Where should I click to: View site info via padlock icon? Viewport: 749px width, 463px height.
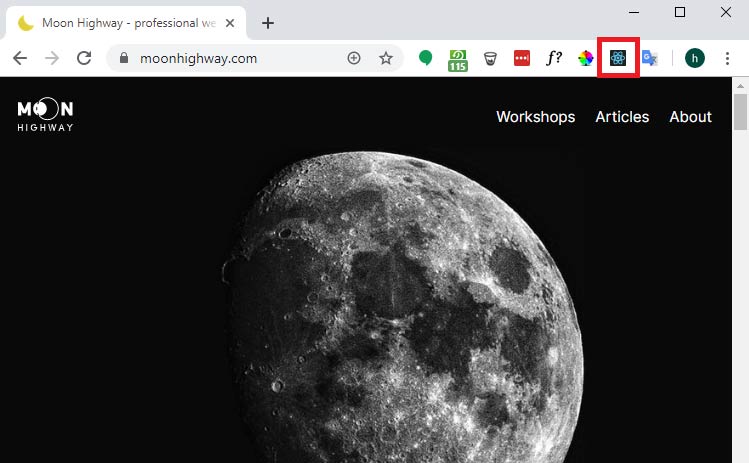[x=124, y=58]
